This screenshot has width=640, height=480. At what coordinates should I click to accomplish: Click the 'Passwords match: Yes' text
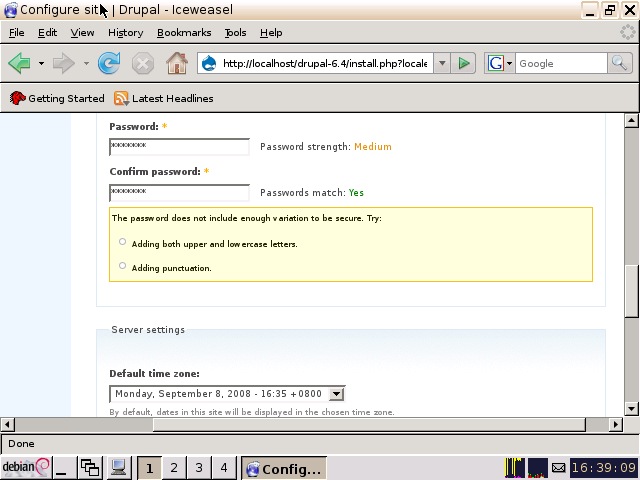click(312, 193)
